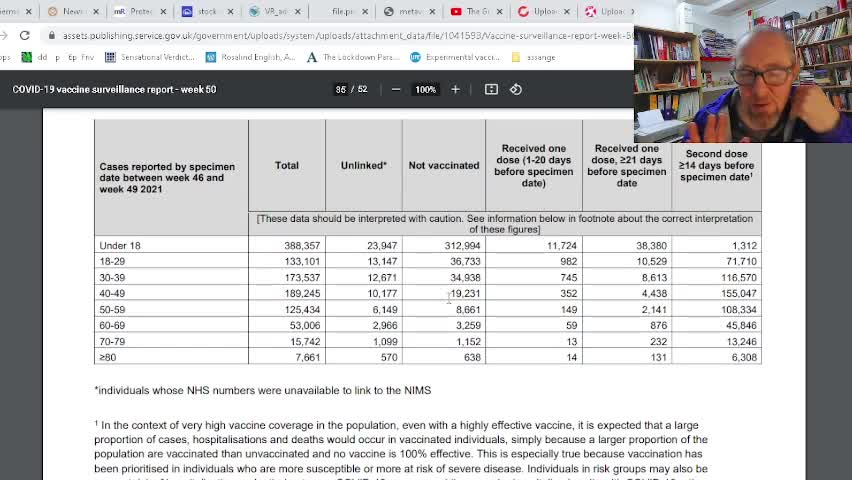This screenshot has width=852, height=480.
Task: Switch to the YouTube 'The Gr' tab
Action: tap(477, 11)
